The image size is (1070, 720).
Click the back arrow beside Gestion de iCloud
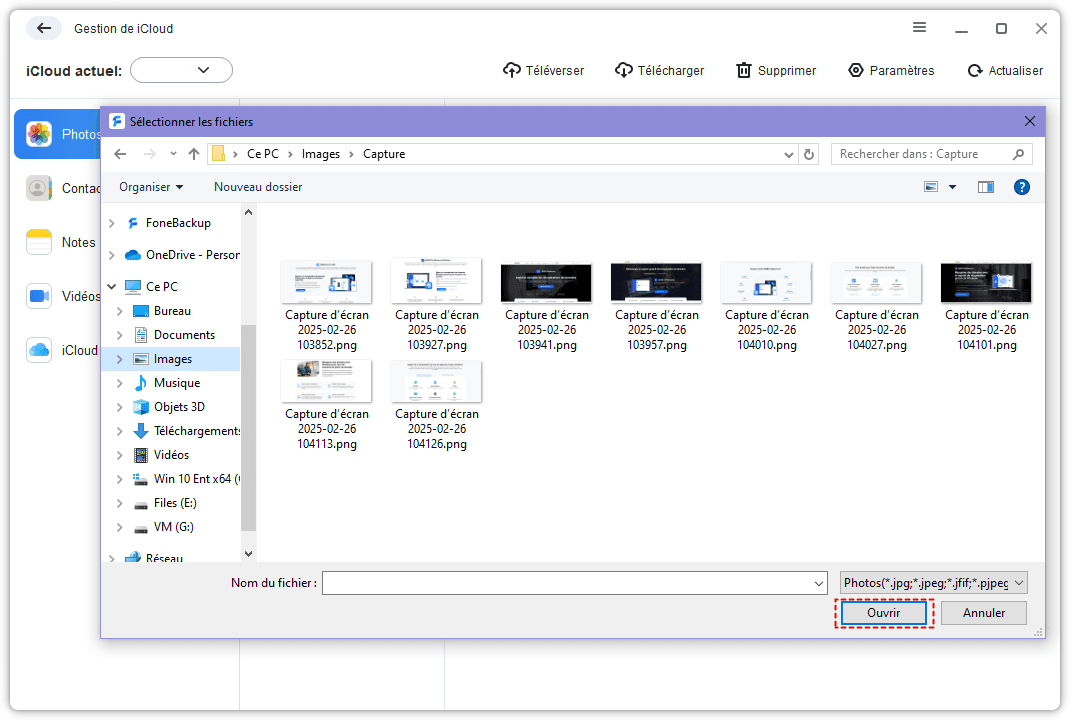44,28
